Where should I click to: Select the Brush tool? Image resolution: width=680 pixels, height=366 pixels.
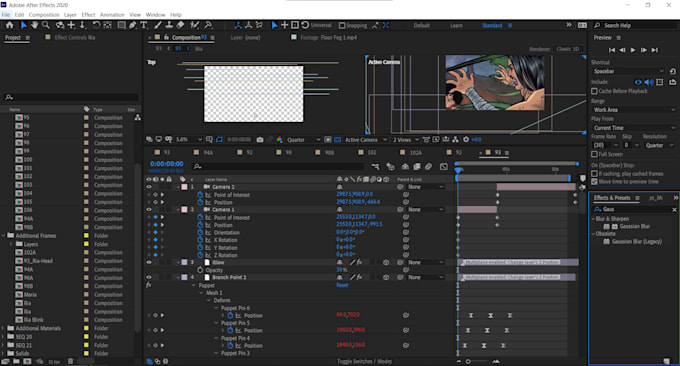coord(158,25)
